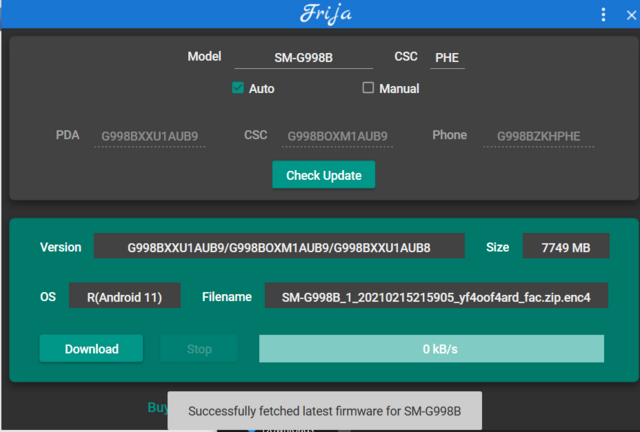Image resolution: width=640 pixels, height=432 pixels.
Task: Enable the Manual checkbox
Action: point(368,88)
